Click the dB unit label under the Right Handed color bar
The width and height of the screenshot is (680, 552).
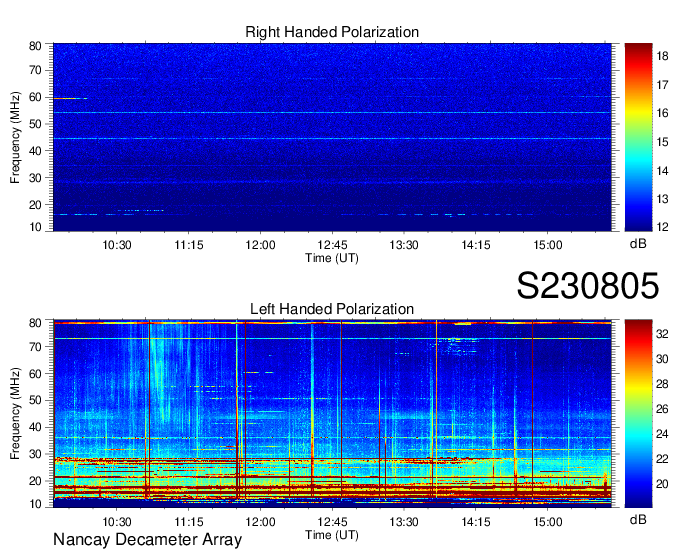point(638,244)
